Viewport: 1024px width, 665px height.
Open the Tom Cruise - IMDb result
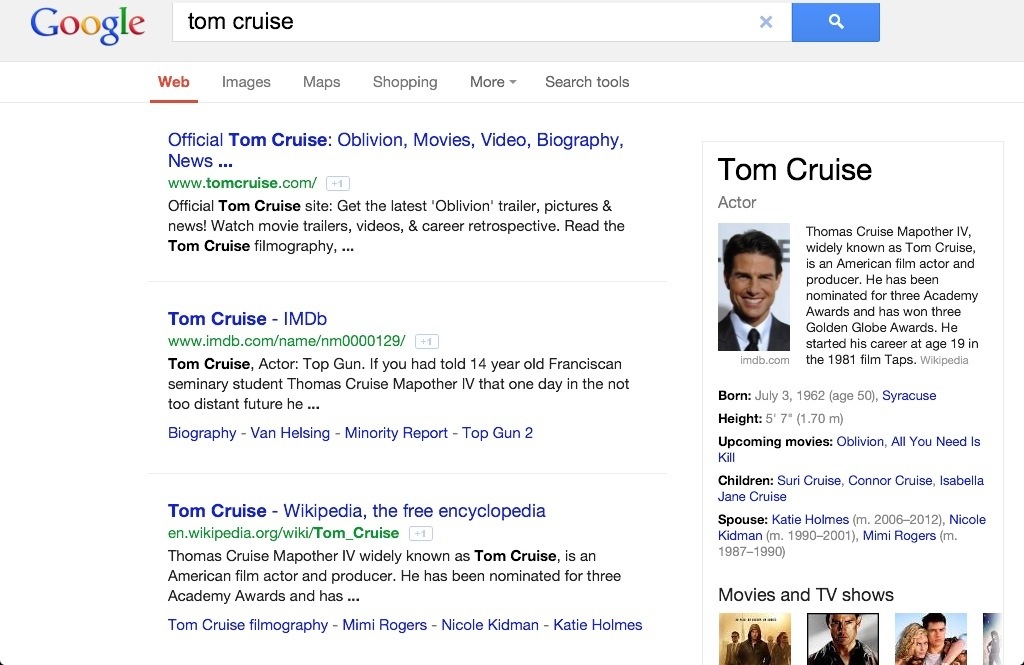247,319
